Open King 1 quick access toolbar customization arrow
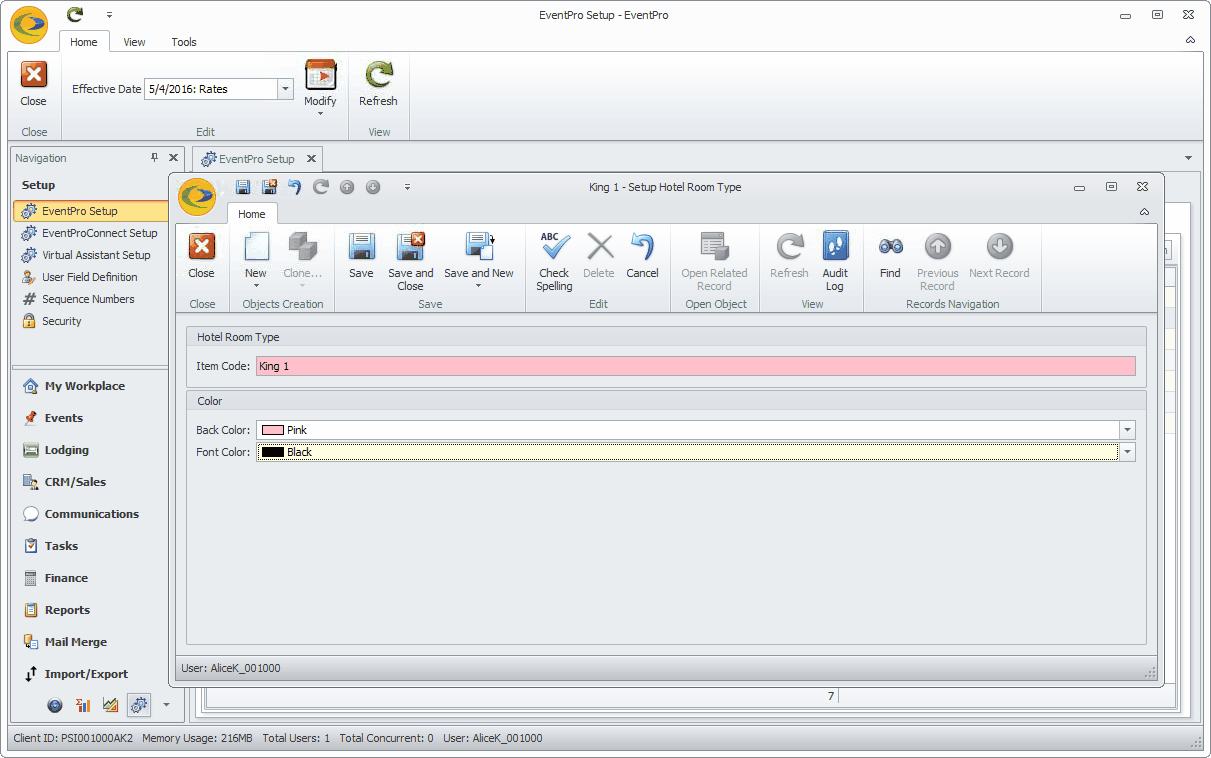Image resolution: width=1211 pixels, height=758 pixels. (407, 187)
